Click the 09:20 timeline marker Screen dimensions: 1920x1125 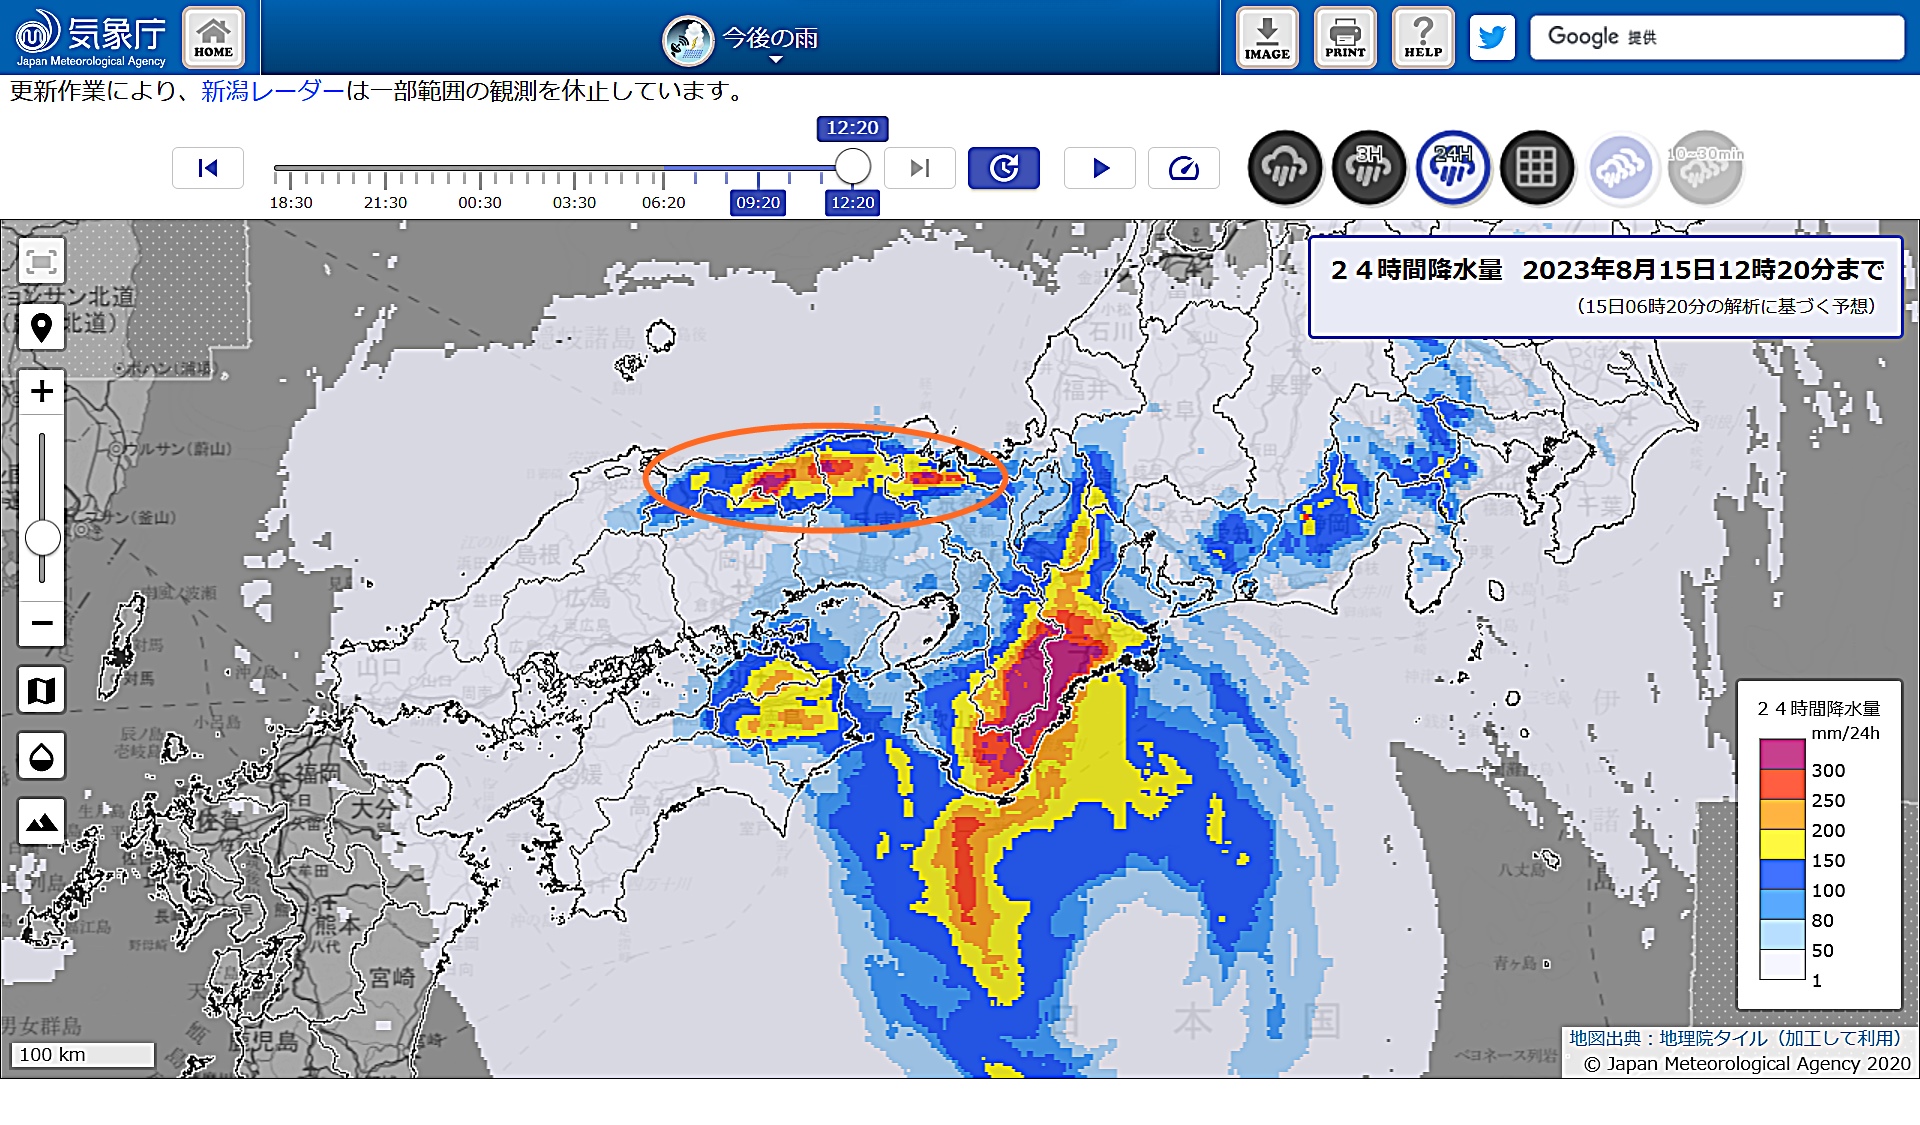click(757, 203)
